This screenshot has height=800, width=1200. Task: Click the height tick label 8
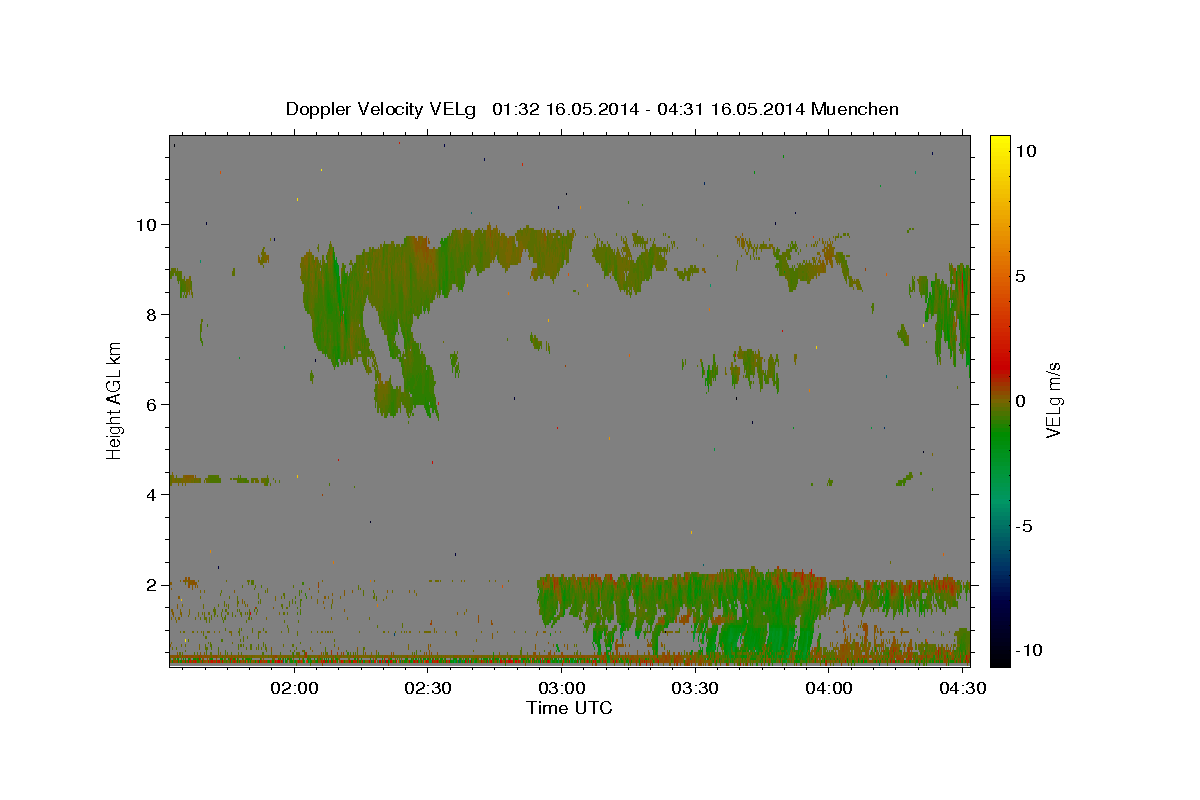pyautogui.click(x=152, y=314)
